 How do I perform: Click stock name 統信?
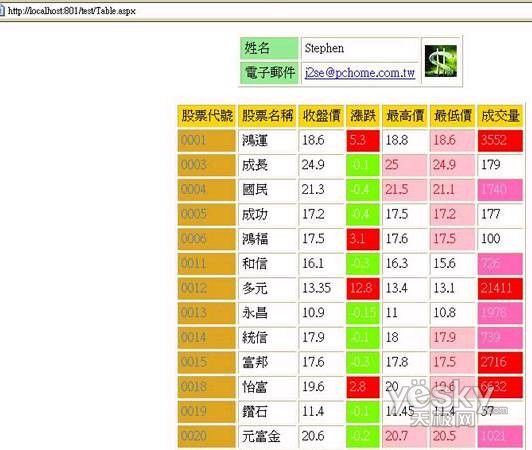click(x=255, y=338)
